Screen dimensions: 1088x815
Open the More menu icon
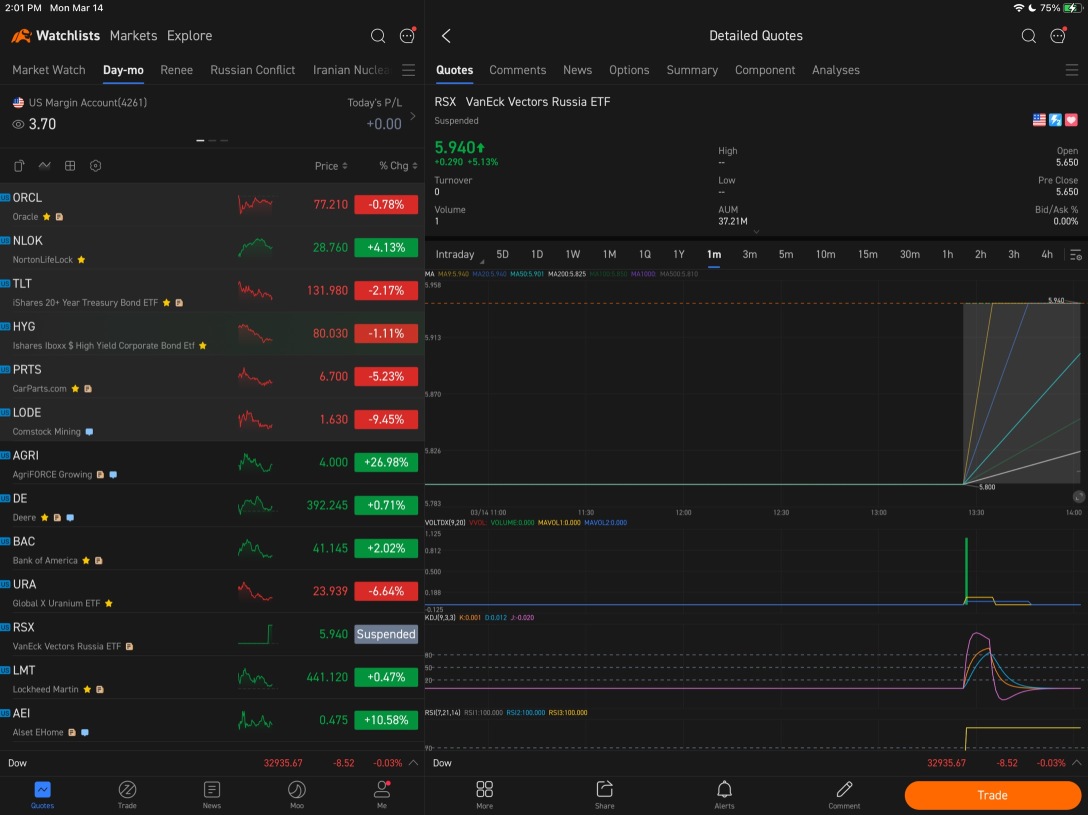click(x=484, y=795)
